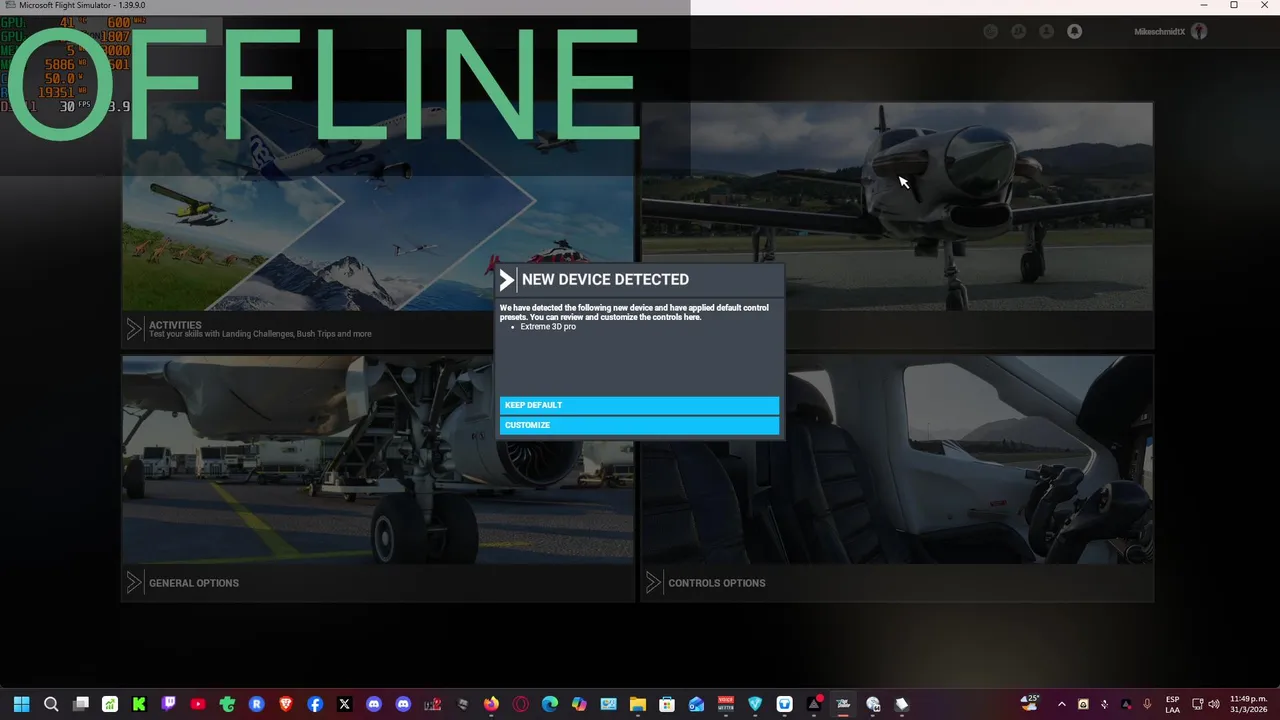Click the MikeschmidtX profile avatar
The image size is (1280, 720).
[x=1199, y=31]
